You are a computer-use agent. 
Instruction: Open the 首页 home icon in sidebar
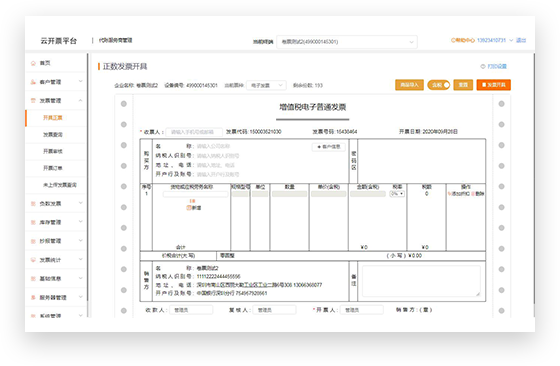[33, 63]
